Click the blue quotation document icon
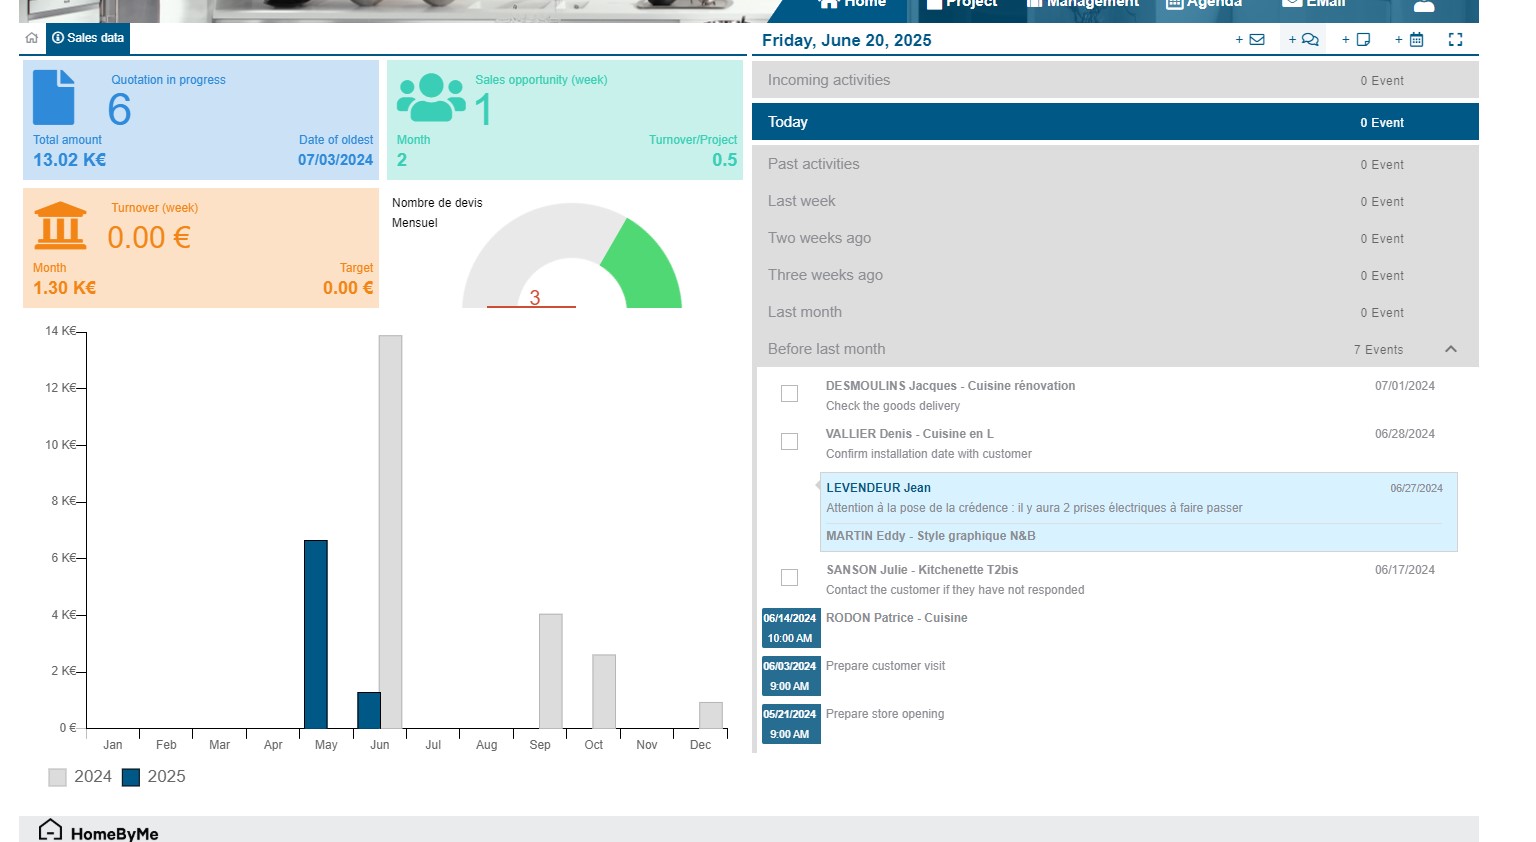1536x842 pixels. coord(54,97)
